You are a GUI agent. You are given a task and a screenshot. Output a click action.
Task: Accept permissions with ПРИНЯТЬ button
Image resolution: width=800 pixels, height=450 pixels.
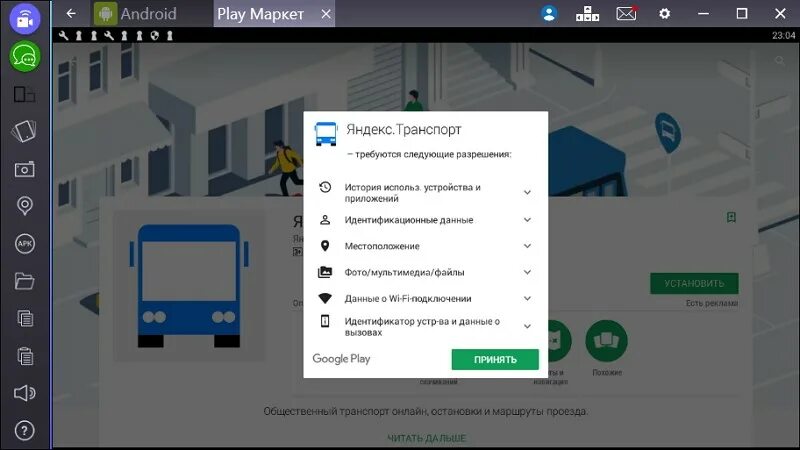(x=495, y=359)
